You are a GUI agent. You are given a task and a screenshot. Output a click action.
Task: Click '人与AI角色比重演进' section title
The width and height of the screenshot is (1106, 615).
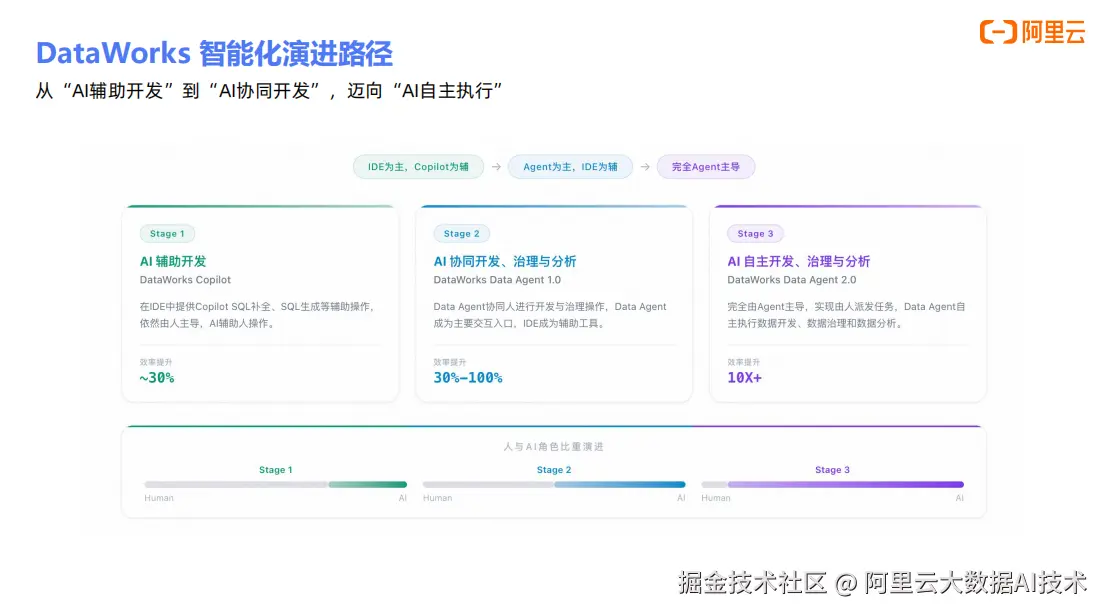pyautogui.click(x=554, y=446)
